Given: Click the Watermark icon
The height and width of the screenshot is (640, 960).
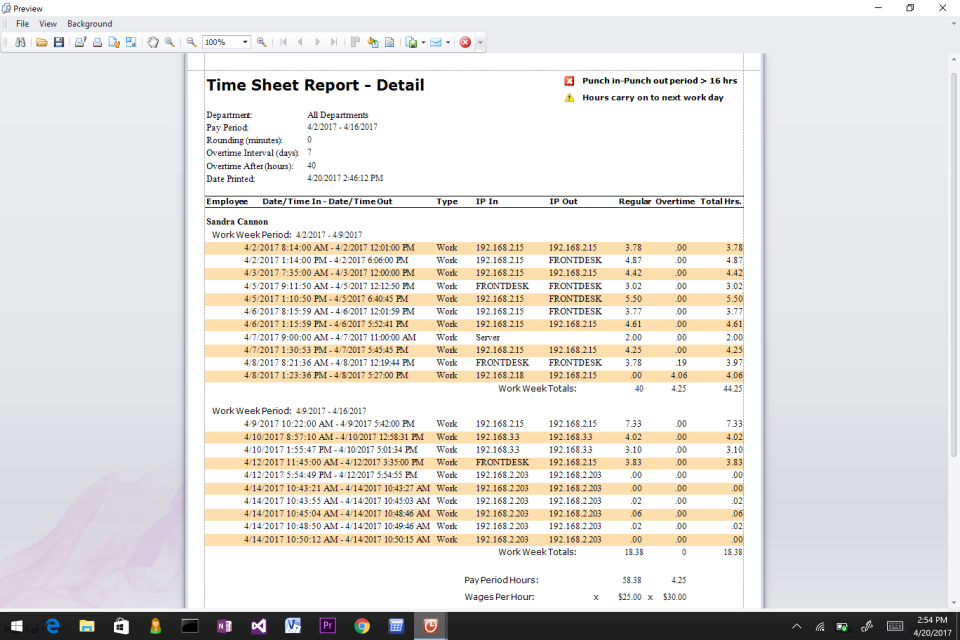Looking at the screenshot, I should point(389,42).
